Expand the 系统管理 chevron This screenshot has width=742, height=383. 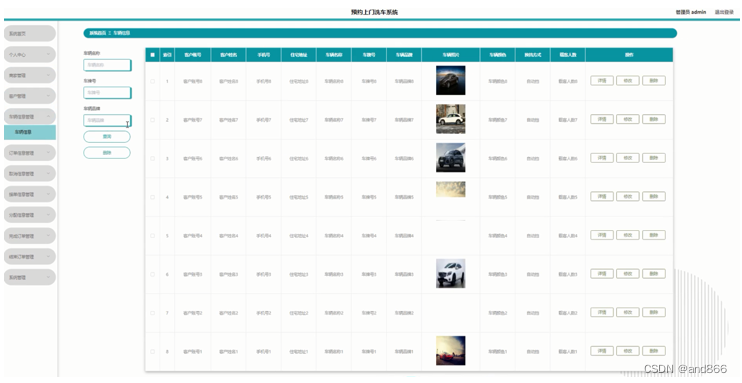pos(48,277)
